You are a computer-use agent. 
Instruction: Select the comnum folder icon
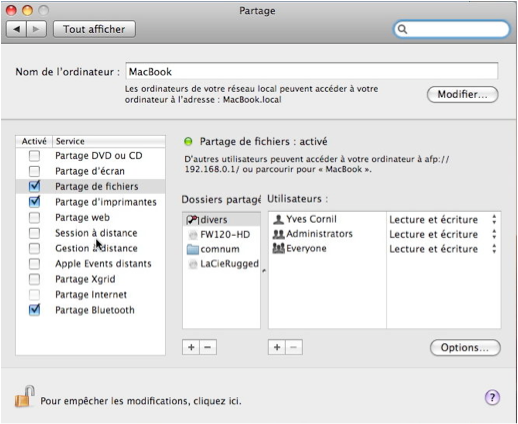193,249
